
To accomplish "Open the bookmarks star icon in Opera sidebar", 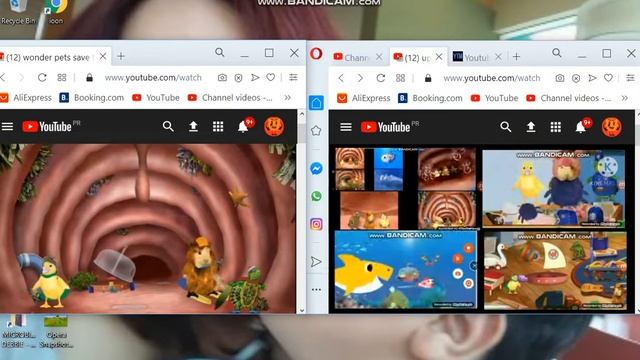I will (316, 131).
